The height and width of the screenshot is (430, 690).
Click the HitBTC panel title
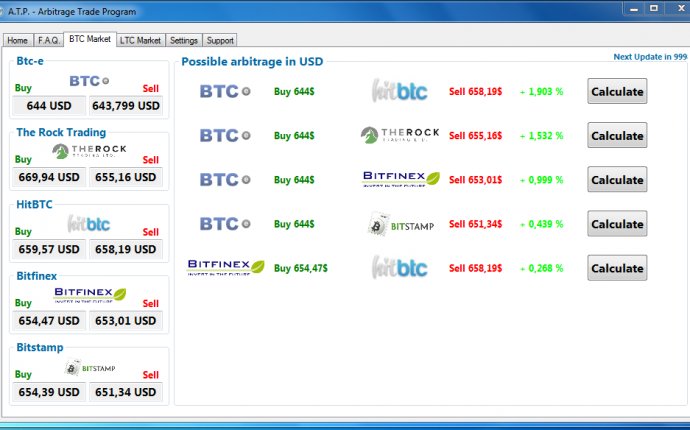pos(34,205)
